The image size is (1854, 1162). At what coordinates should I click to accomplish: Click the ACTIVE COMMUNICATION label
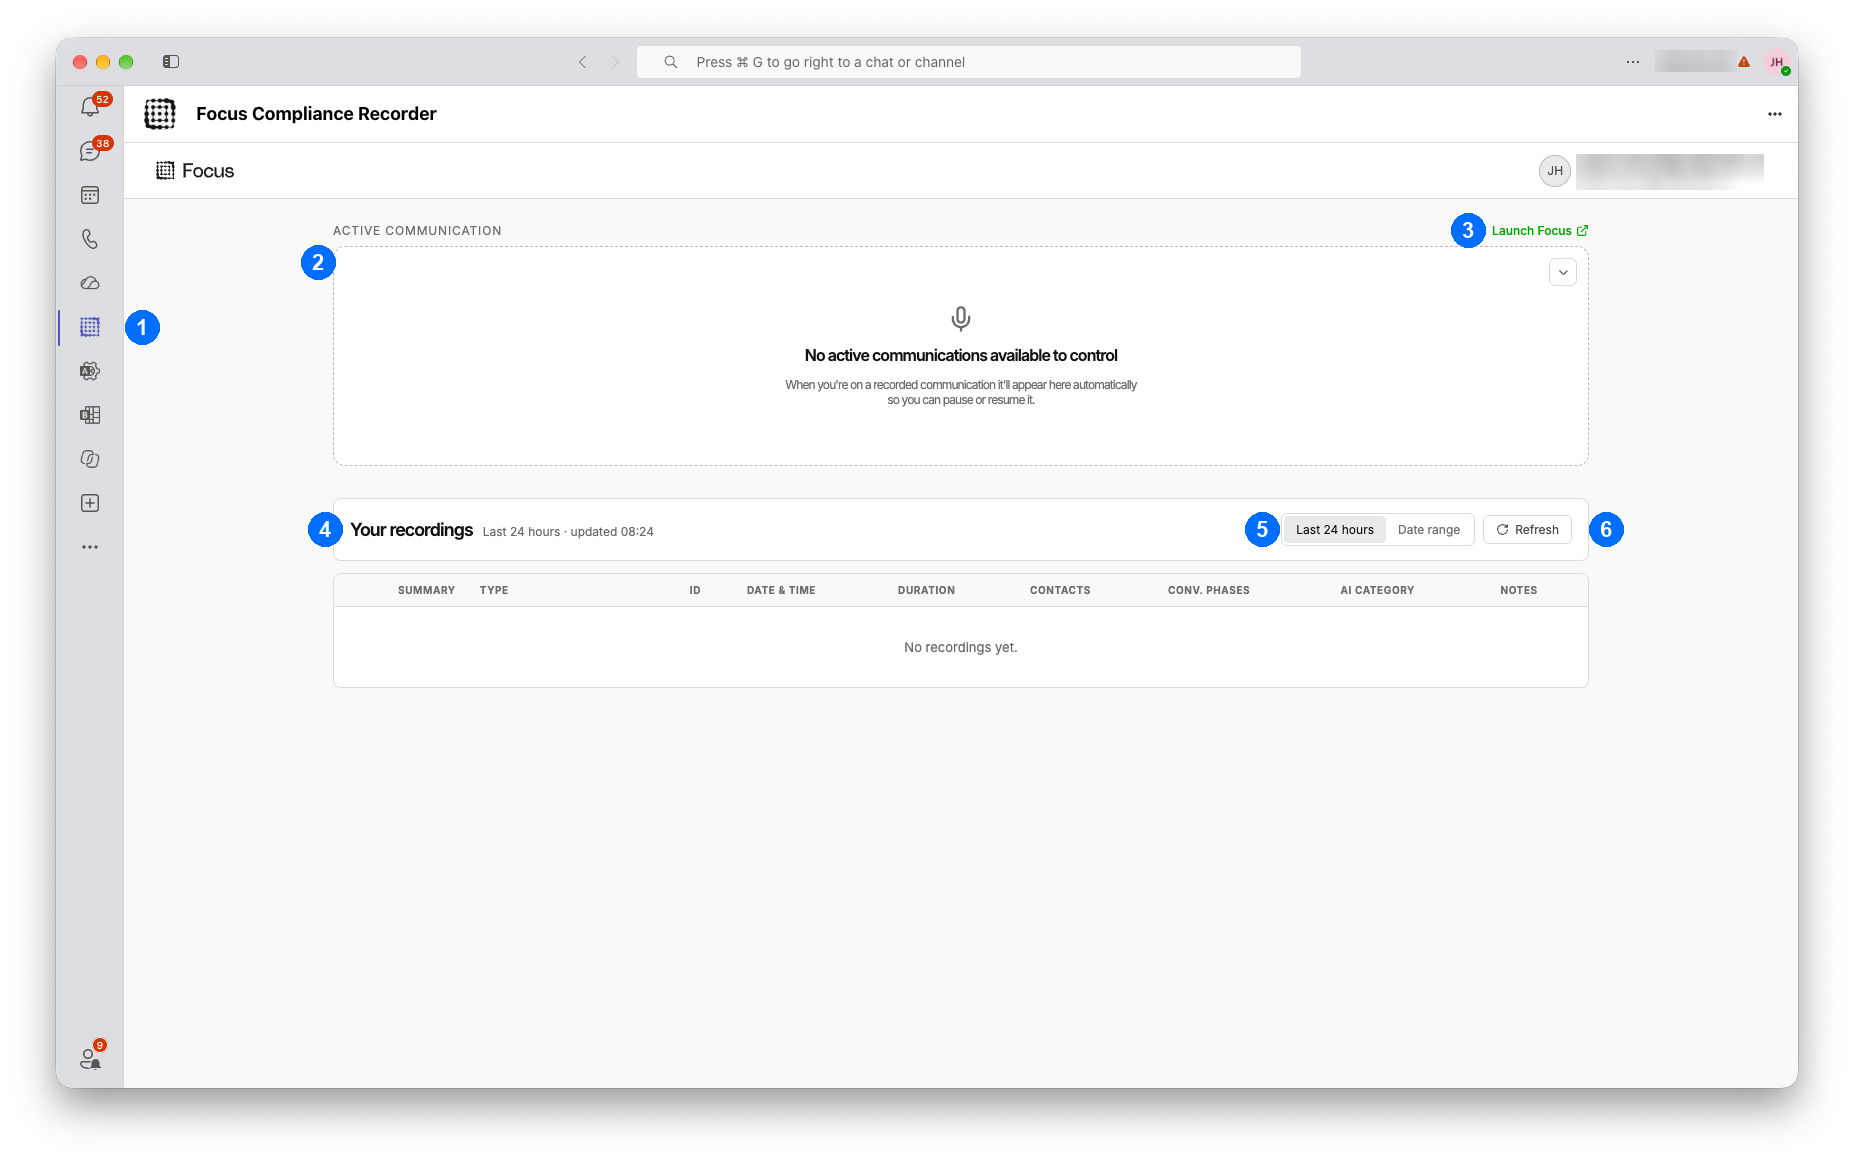pyautogui.click(x=417, y=231)
